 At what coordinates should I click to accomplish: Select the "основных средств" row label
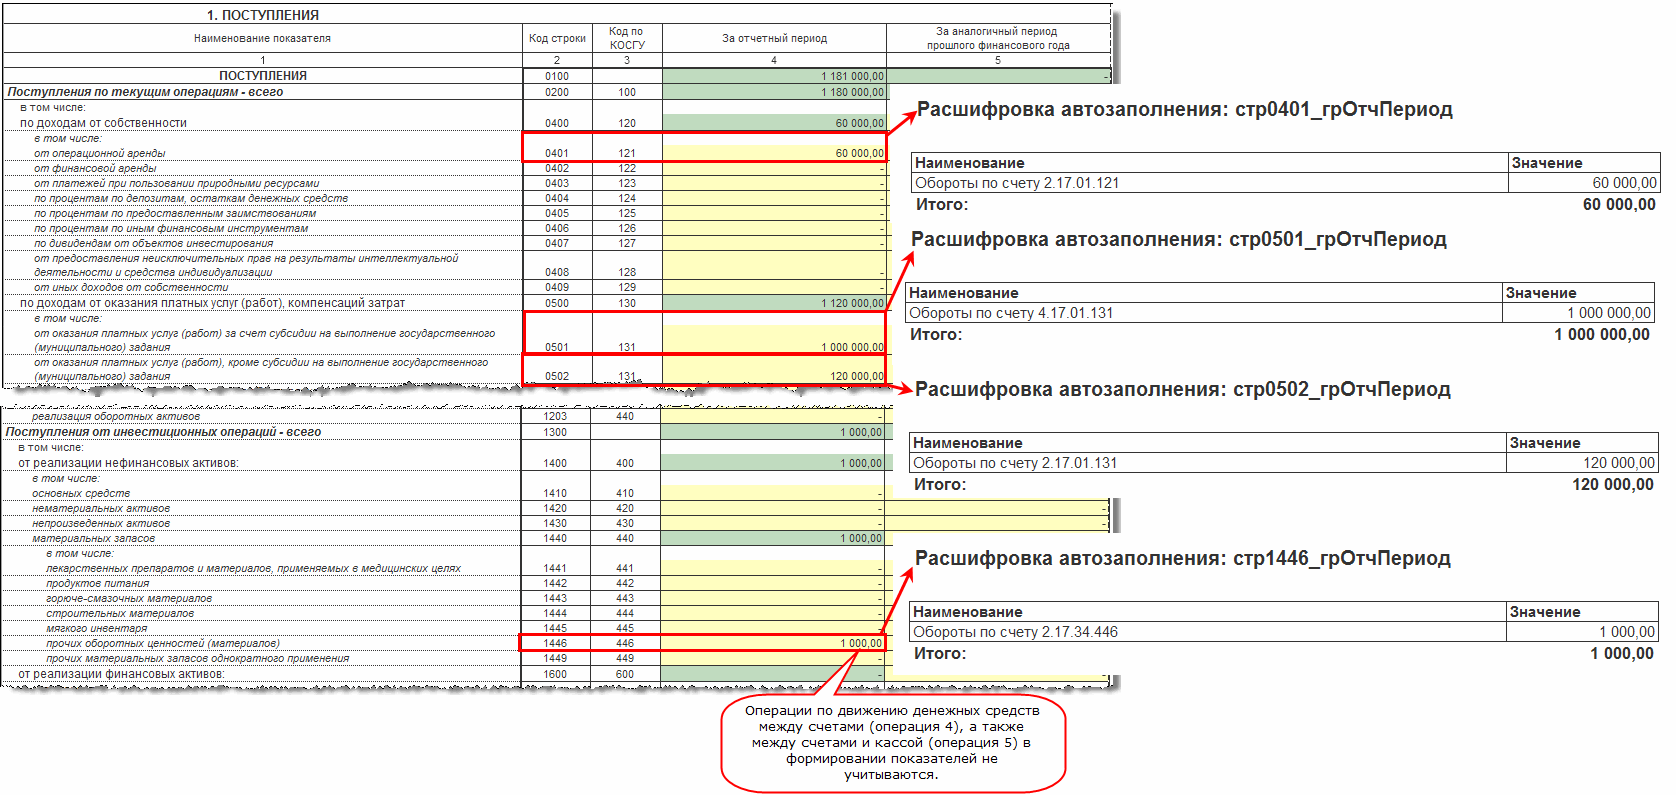coord(81,493)
